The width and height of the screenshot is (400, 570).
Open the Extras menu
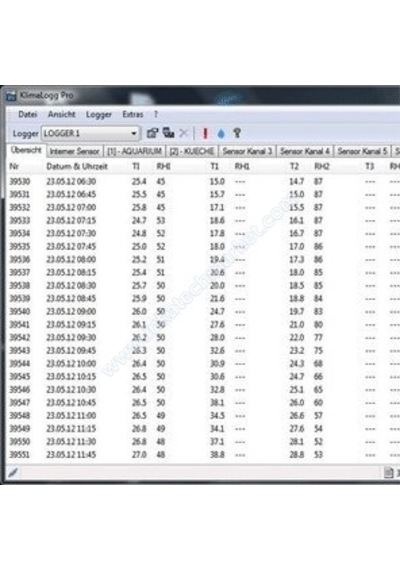(133, 114)
